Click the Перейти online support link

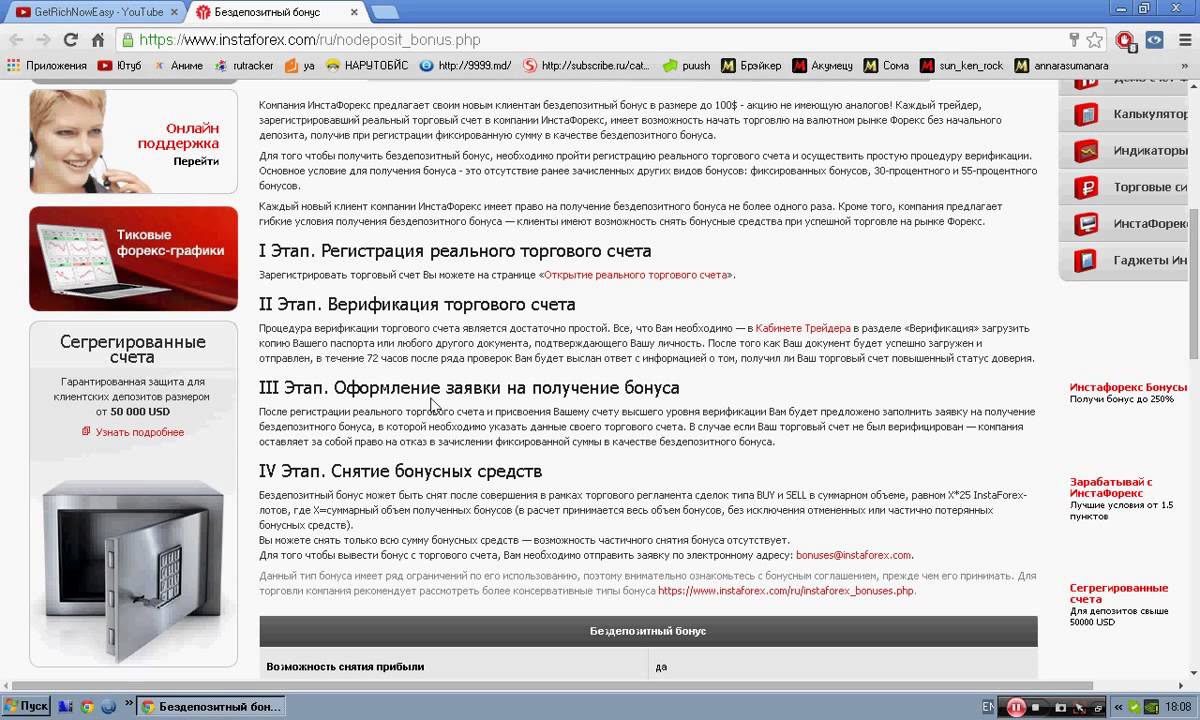tap(196, 160)
